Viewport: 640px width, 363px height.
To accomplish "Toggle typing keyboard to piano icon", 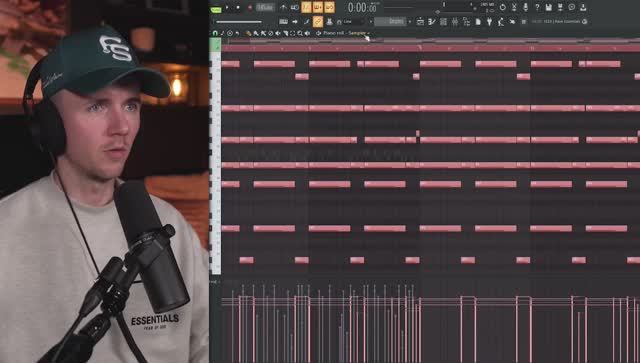I will 284,22.
